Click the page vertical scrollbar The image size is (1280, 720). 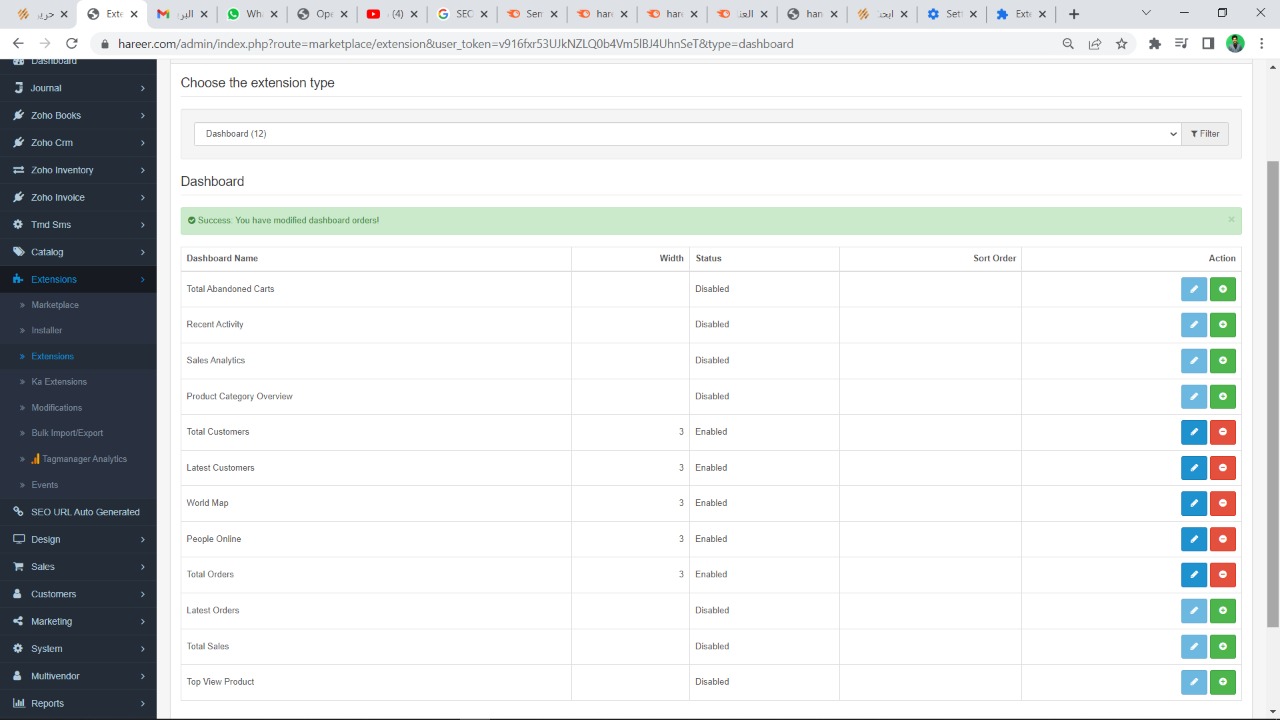[1273, 394]
